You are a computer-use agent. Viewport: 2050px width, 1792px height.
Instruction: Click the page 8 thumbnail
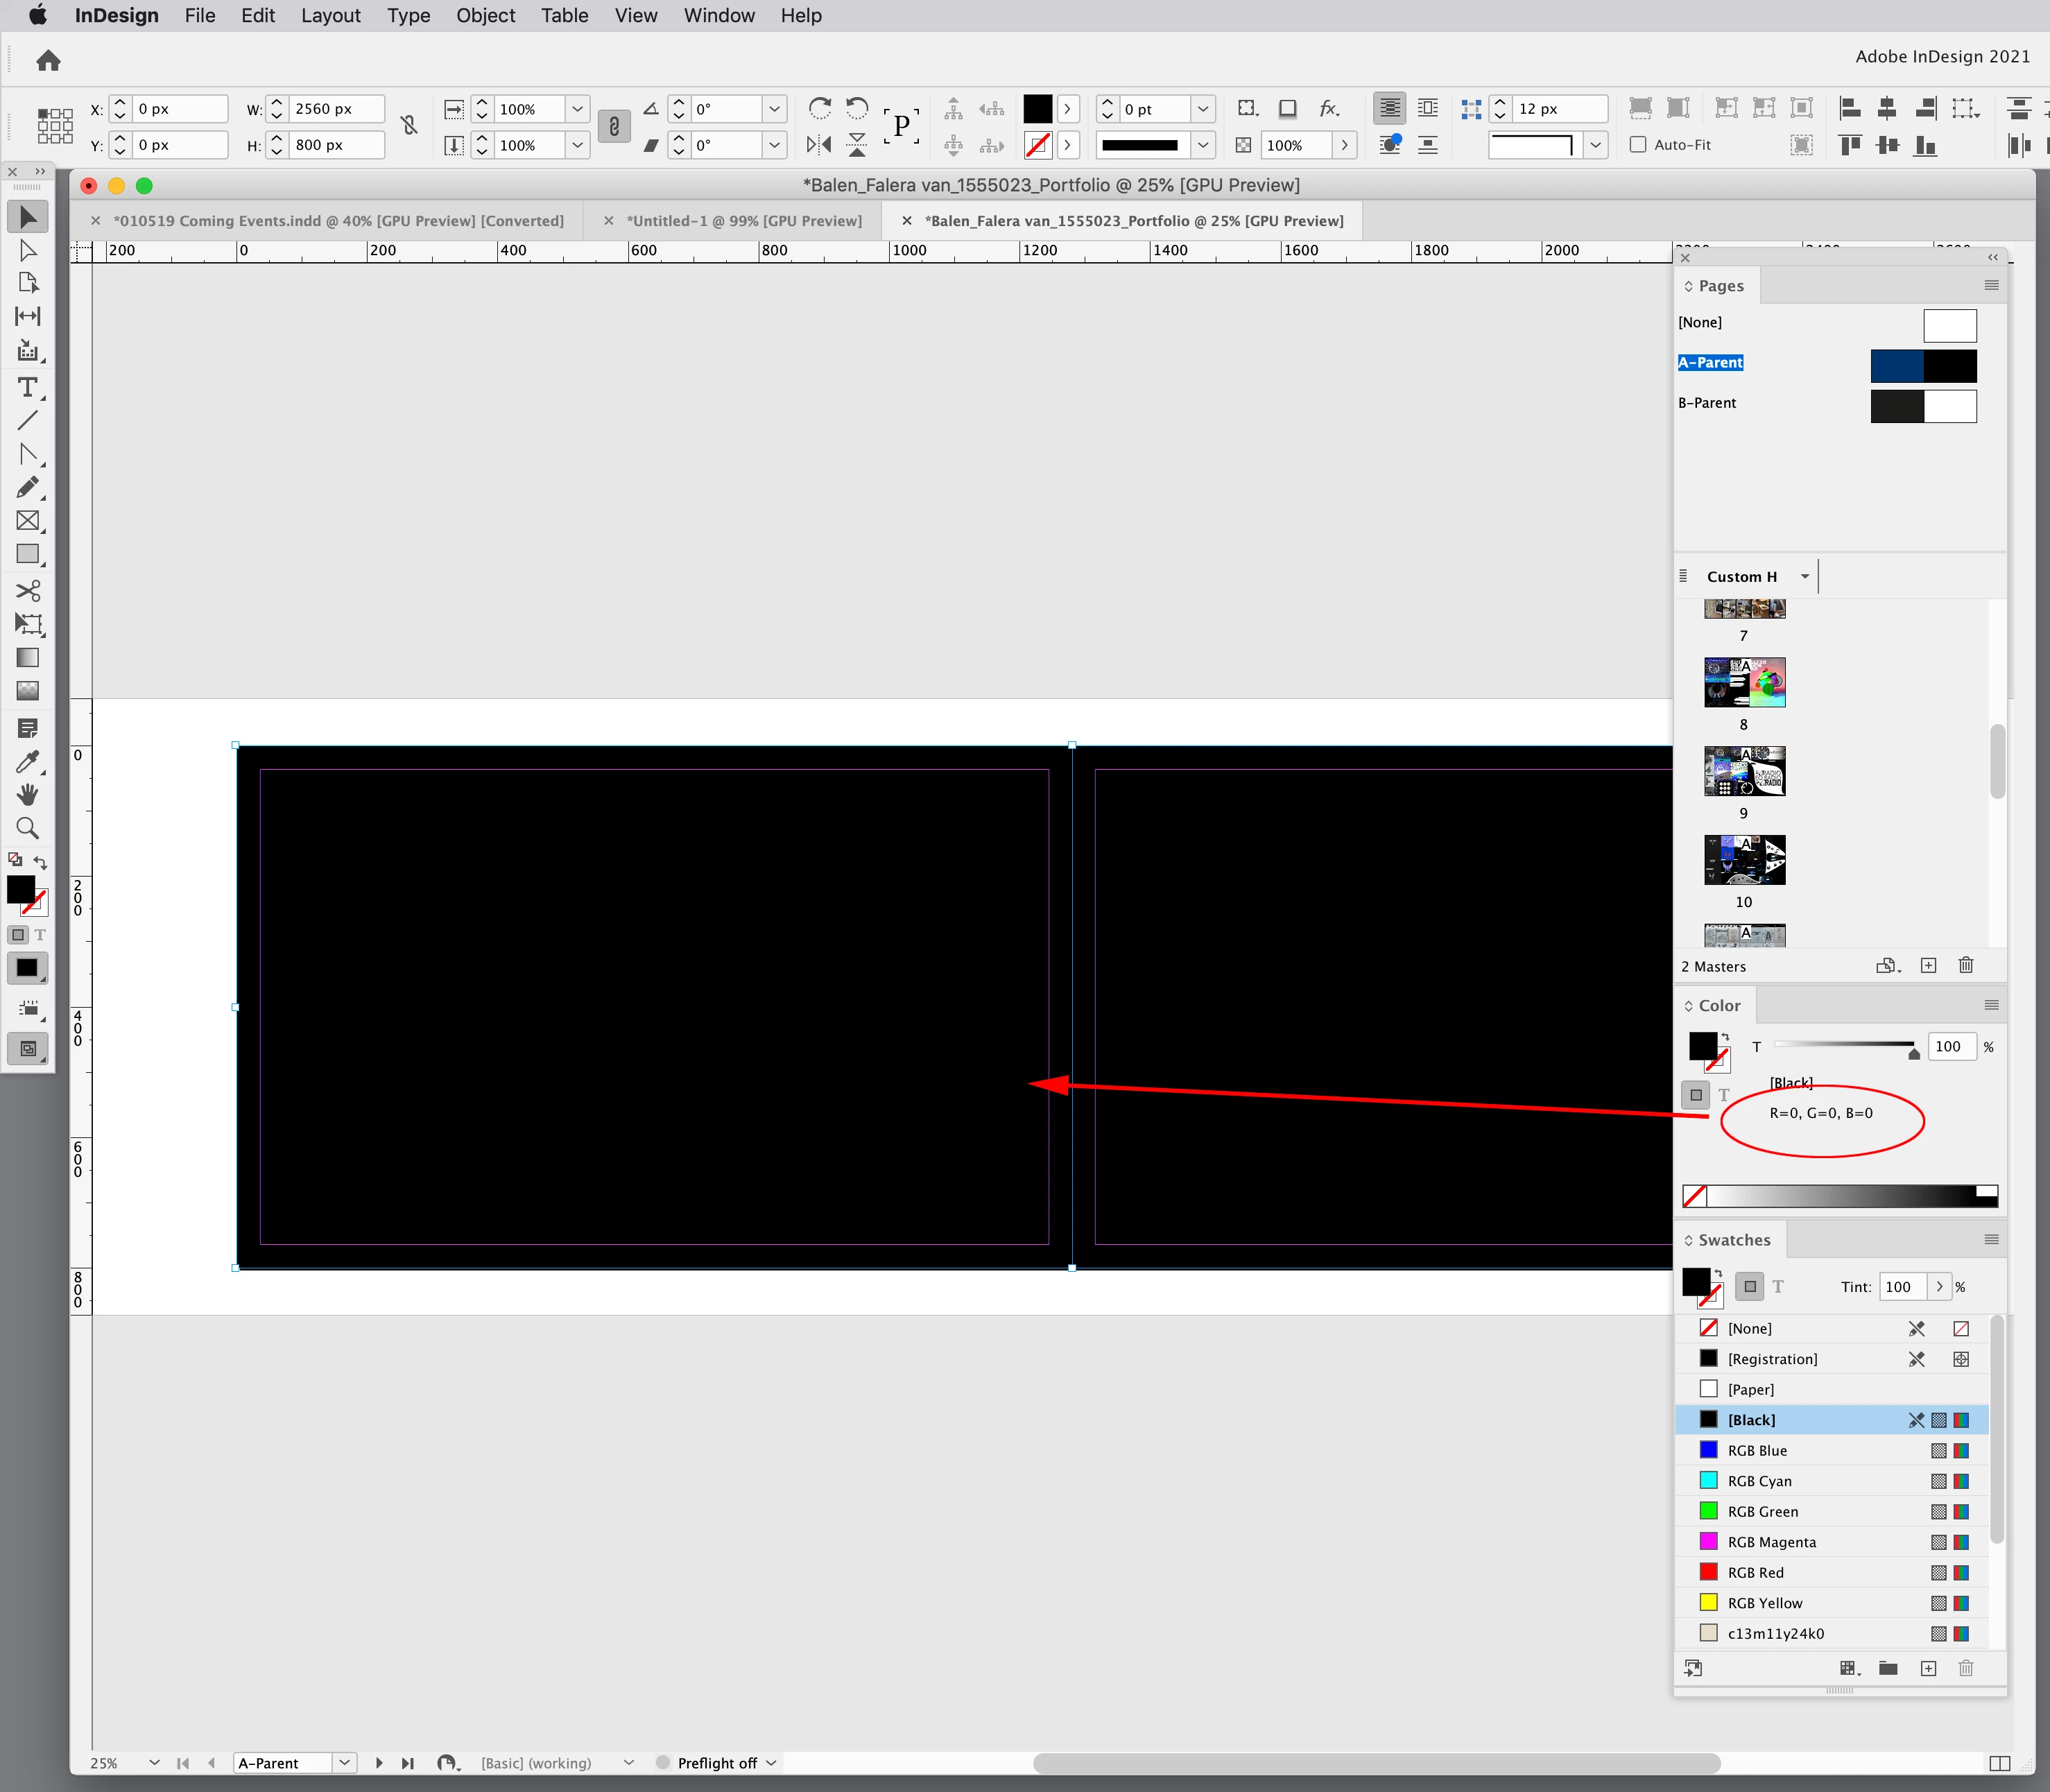coord(1744,682)
